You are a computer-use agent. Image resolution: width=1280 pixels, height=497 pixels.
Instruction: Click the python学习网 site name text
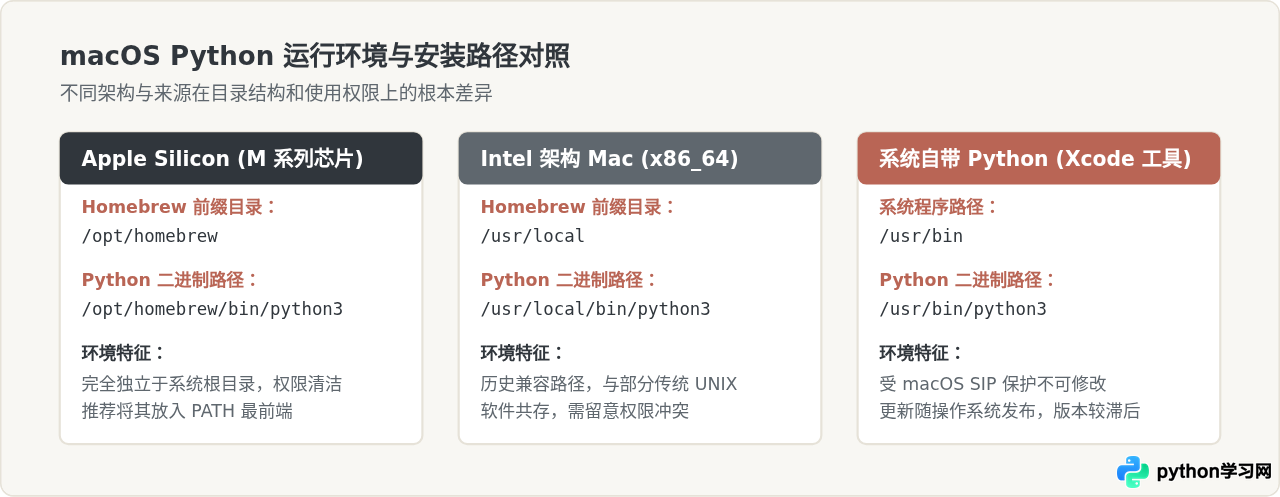click(1214, 472)
